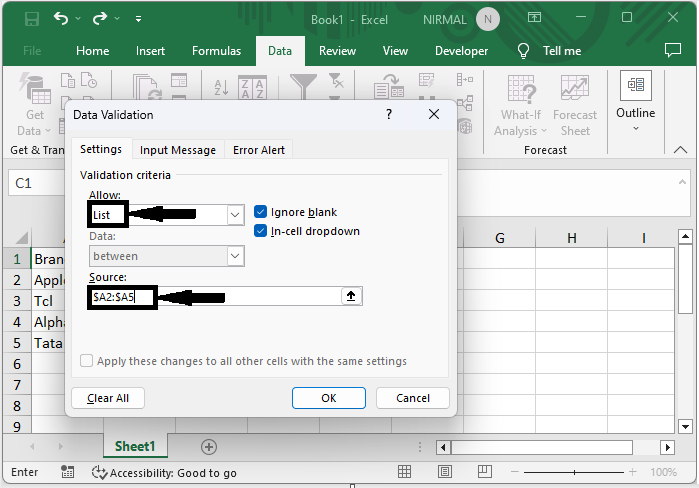
Task: Click the zoom slider bar
Action: pos(574,472)
